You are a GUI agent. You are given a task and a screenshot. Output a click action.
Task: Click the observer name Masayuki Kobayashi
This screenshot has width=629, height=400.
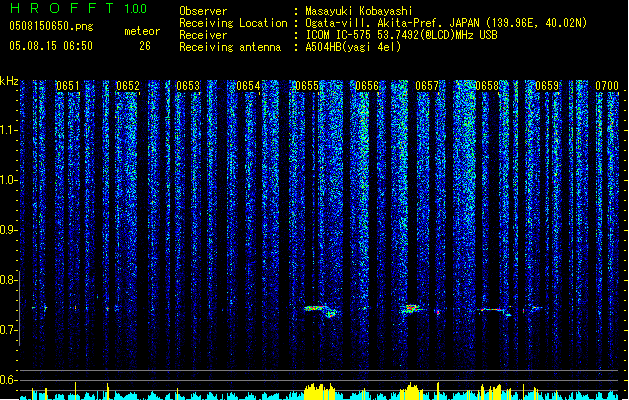pyautogui.click(x=359, y=11)
